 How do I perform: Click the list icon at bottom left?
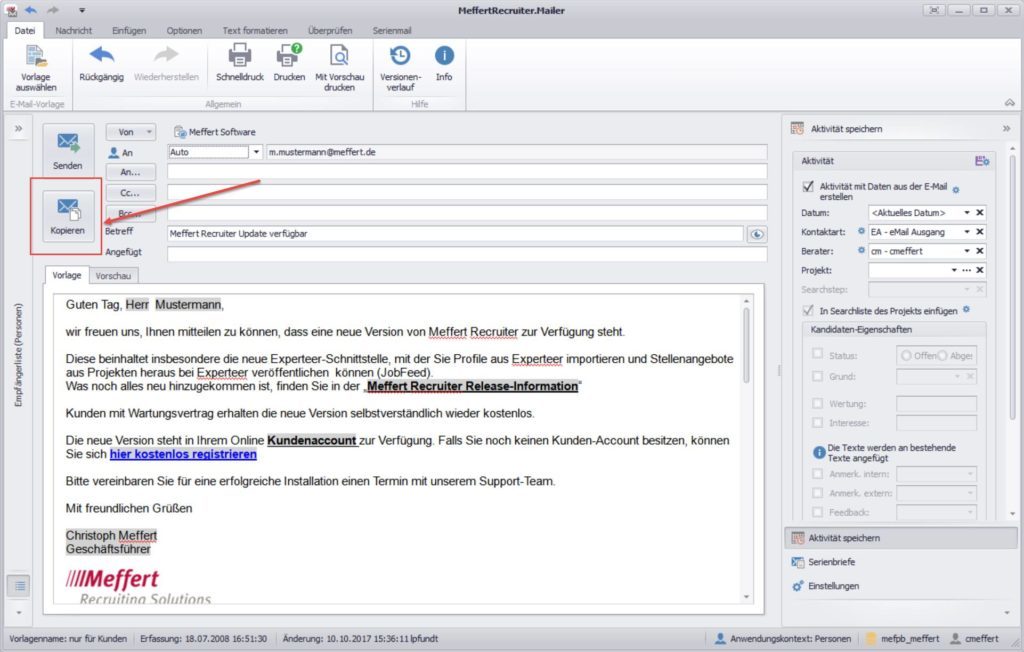pyautogui.click(x=20, y=586)
